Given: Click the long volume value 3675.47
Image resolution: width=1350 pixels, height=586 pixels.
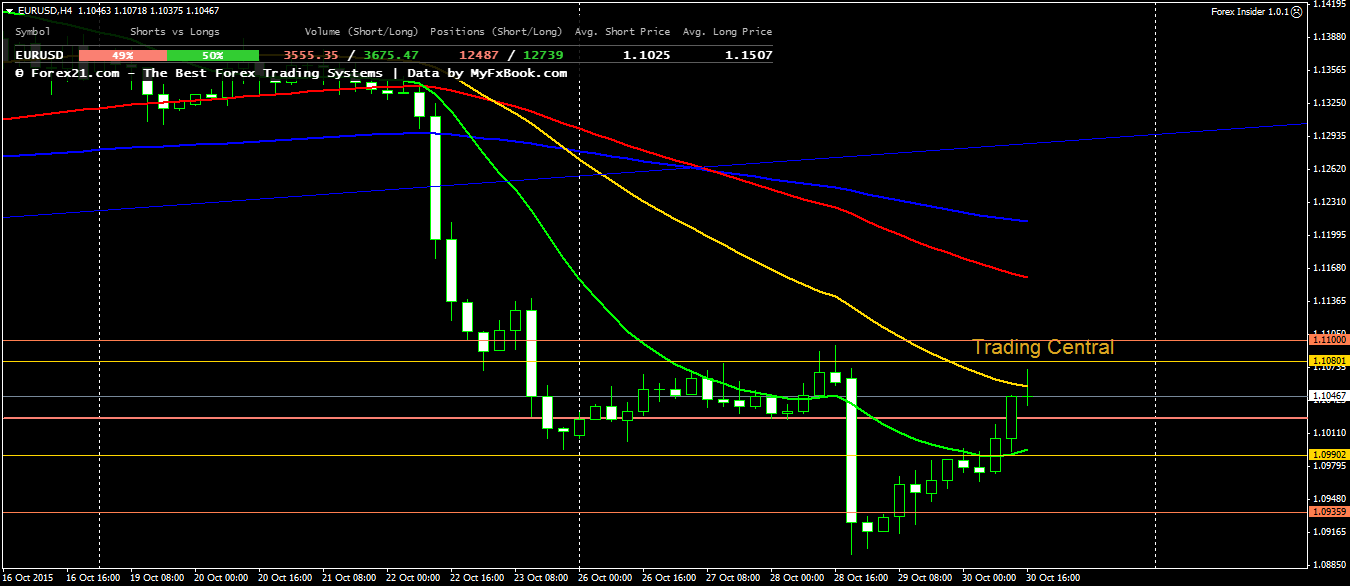Looking at the screenshot, I should click(390, 56).
